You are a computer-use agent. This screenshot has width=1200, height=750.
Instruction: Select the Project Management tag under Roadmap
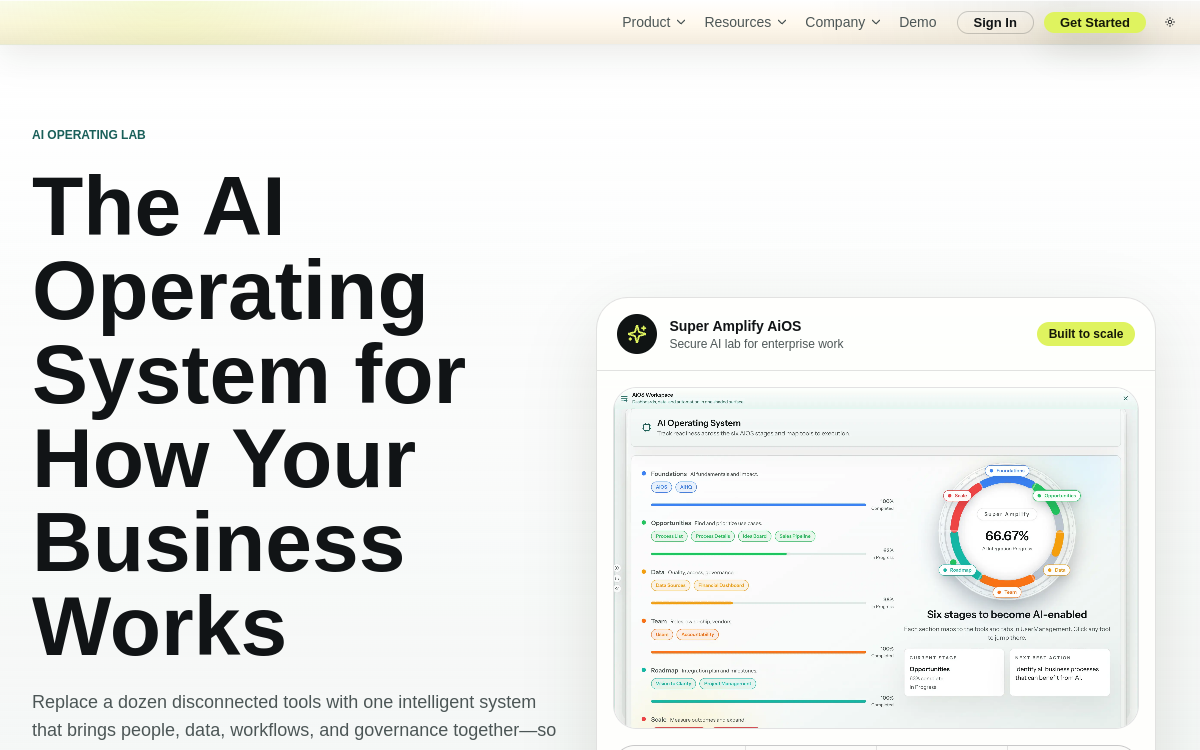point(727,684)
